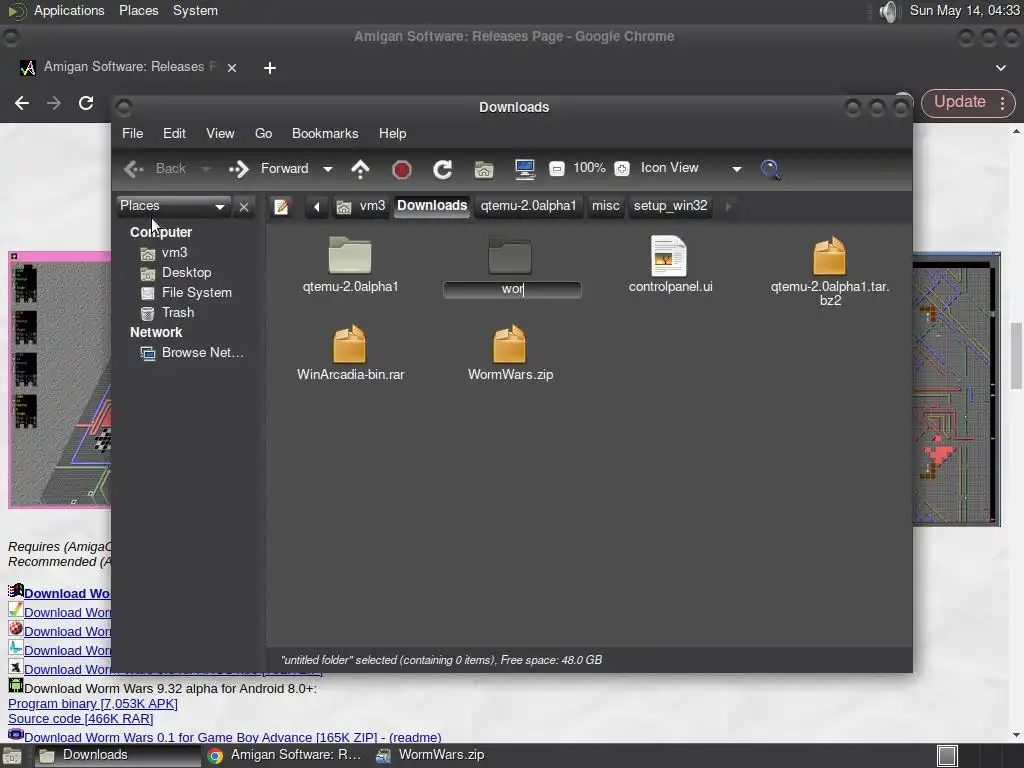Select WinArcadia-bin.rar archive icon
The height and width of the screenshot is (768, 1024).
click(349, 344)
